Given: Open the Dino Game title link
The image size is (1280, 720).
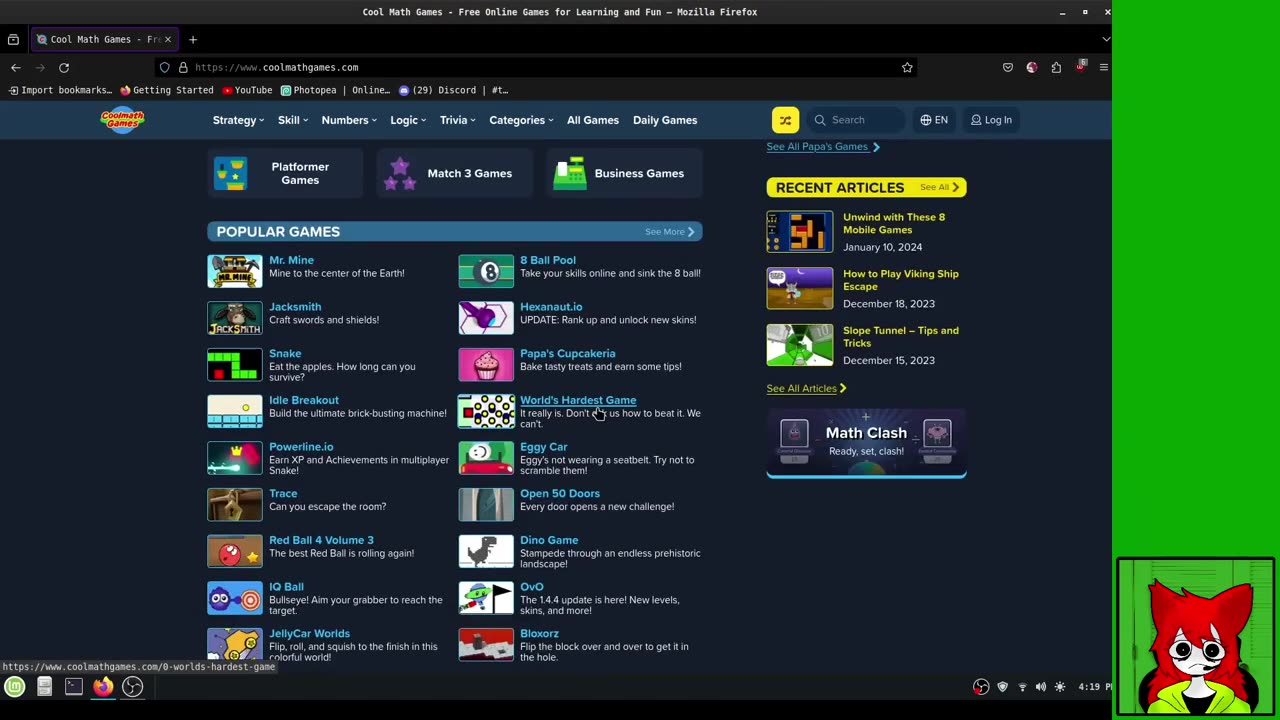Looking at the screenshot, I should [549, 540].
